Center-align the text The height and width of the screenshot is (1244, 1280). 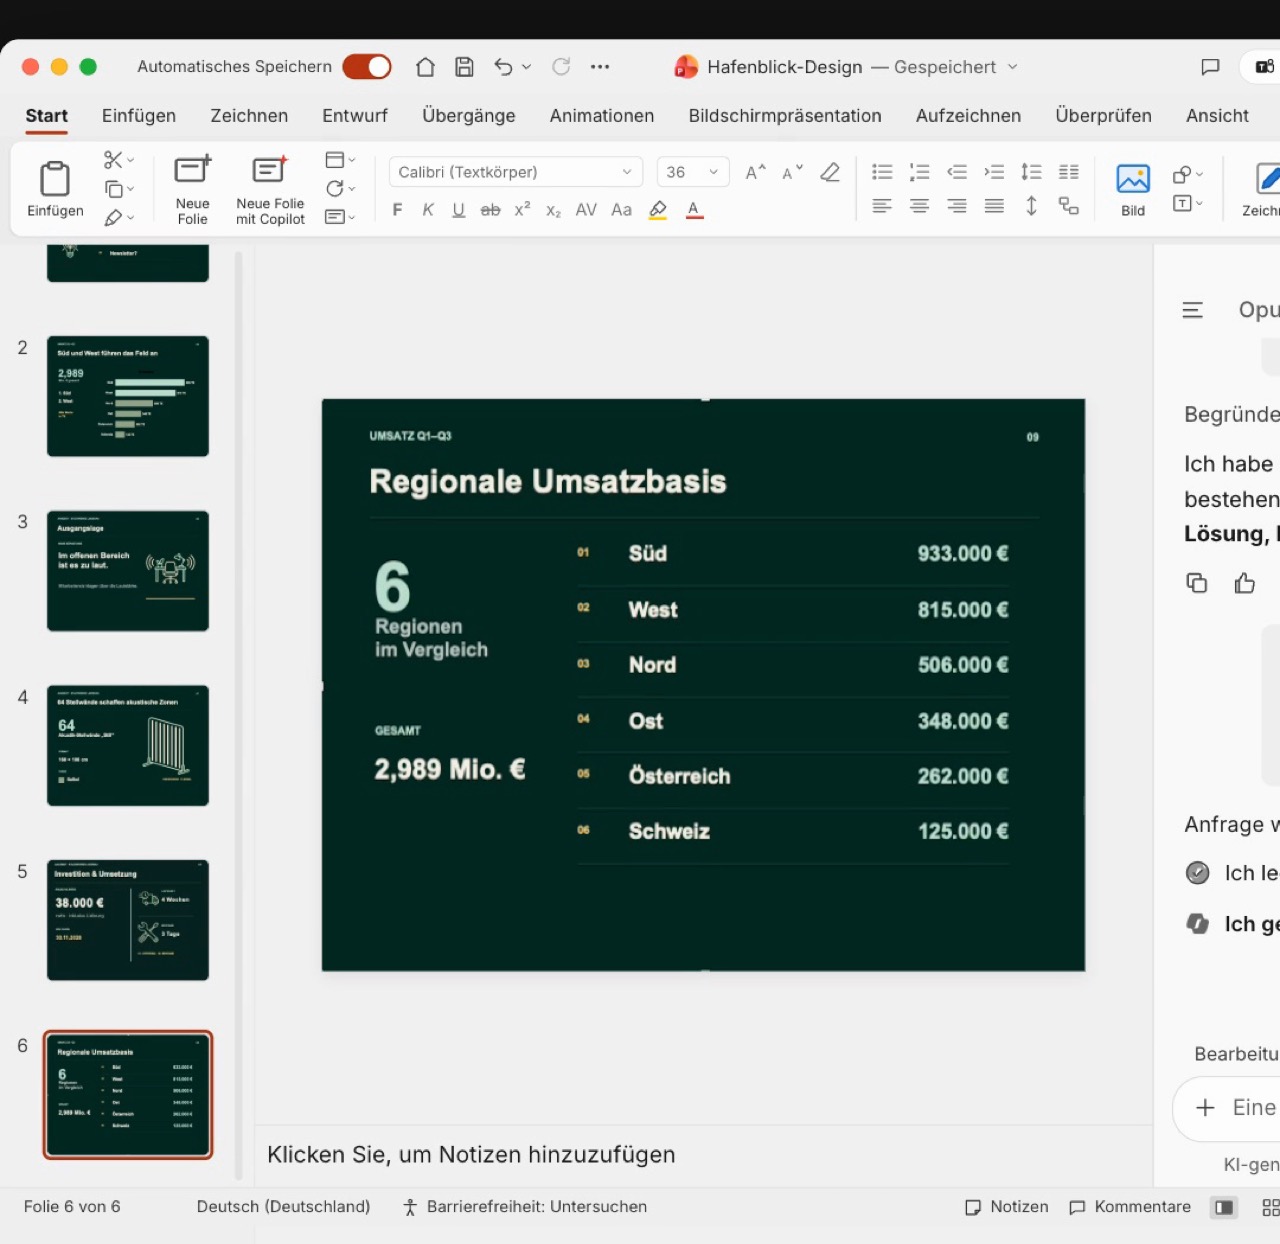(x=919, y=206)
